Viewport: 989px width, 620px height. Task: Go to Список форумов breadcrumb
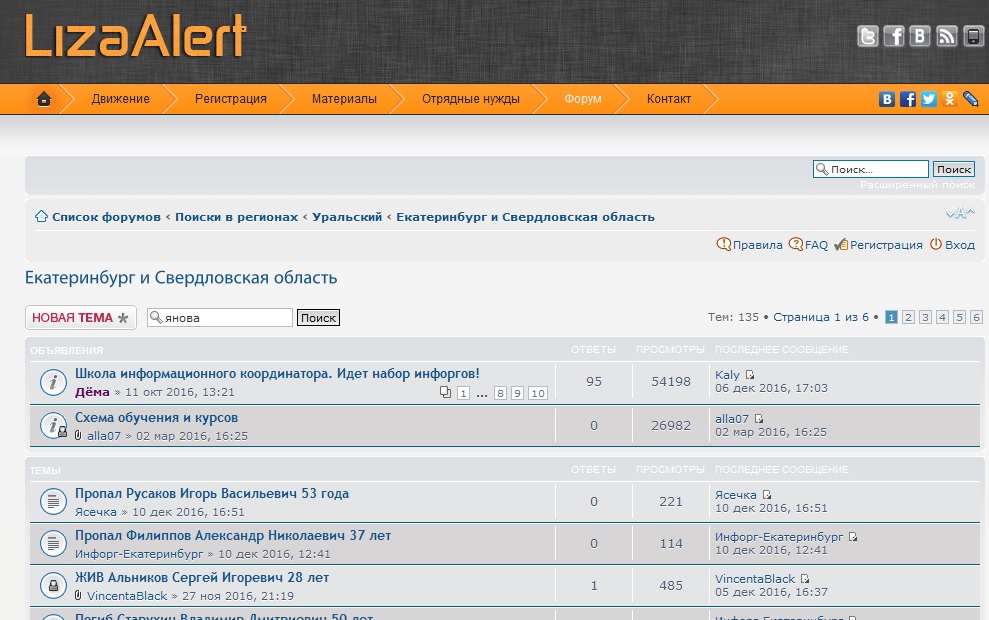(106, 217)
